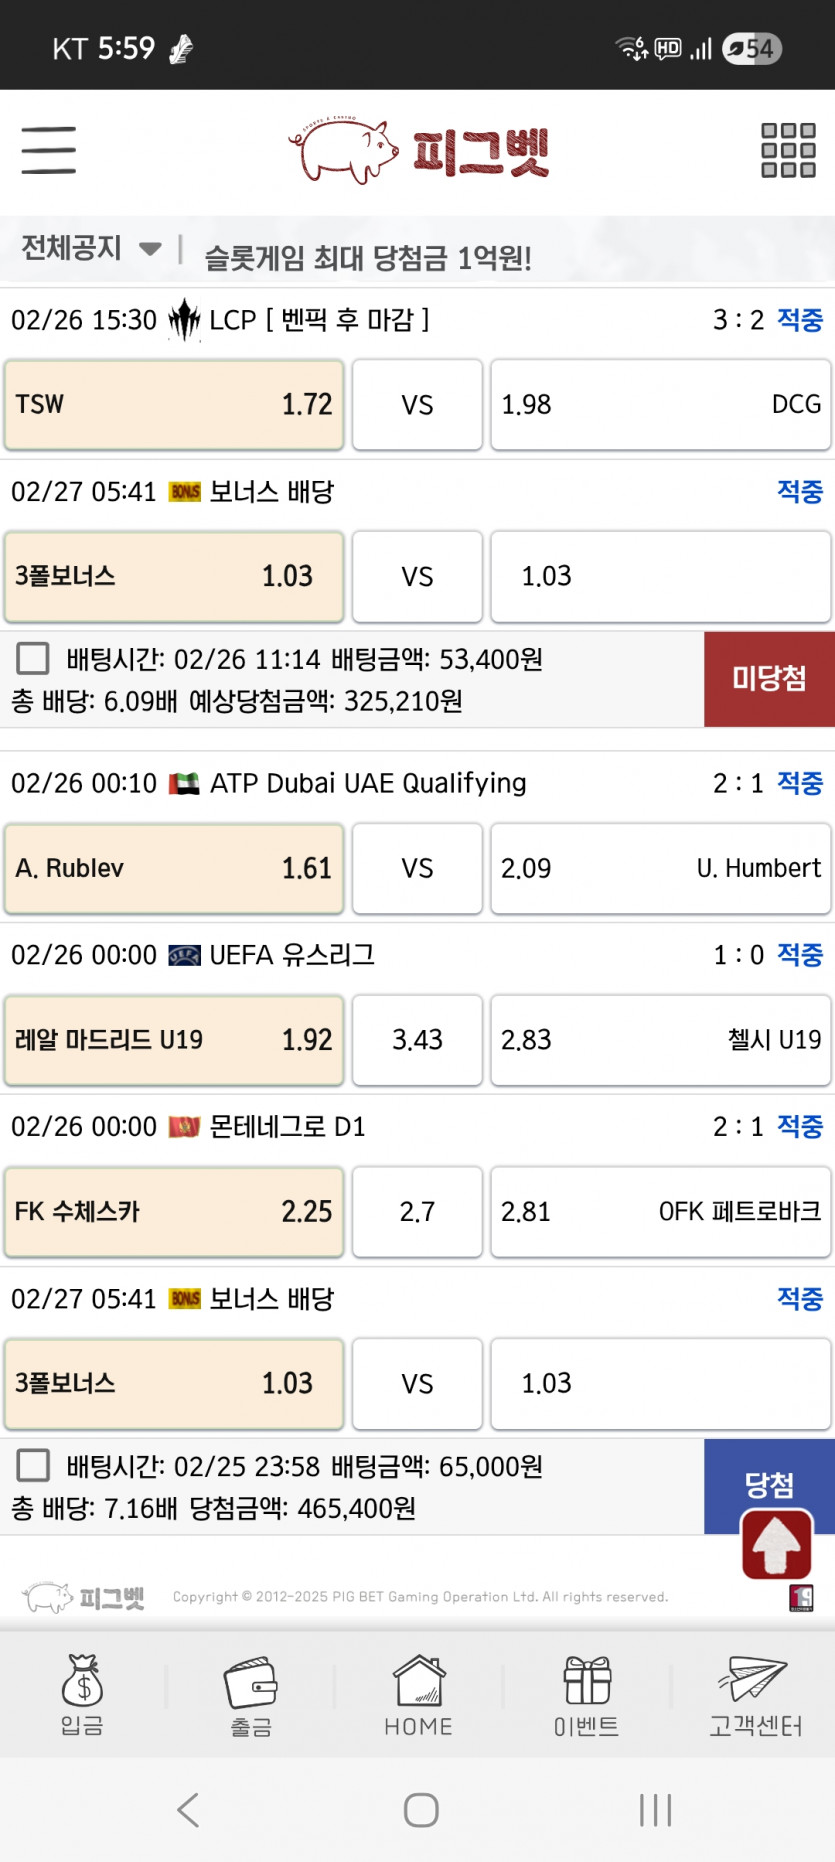This screenshot has height=1862, width=835.
Task: Check the box for 65,000원 bet slip
Action: 33,1465
